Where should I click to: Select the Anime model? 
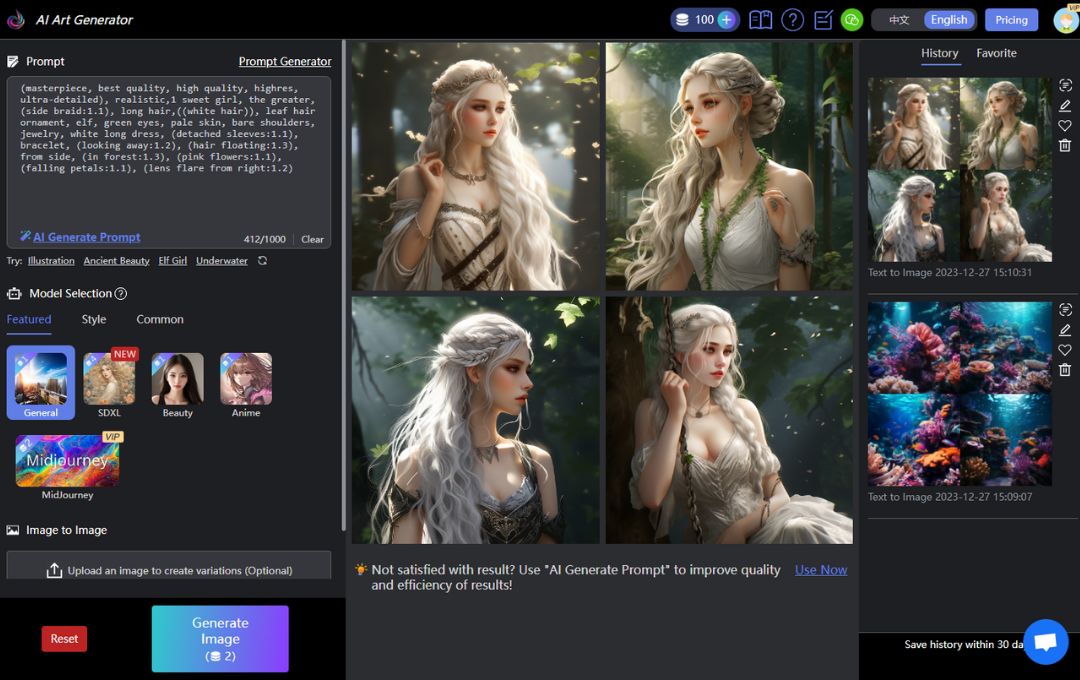[246, 385]
